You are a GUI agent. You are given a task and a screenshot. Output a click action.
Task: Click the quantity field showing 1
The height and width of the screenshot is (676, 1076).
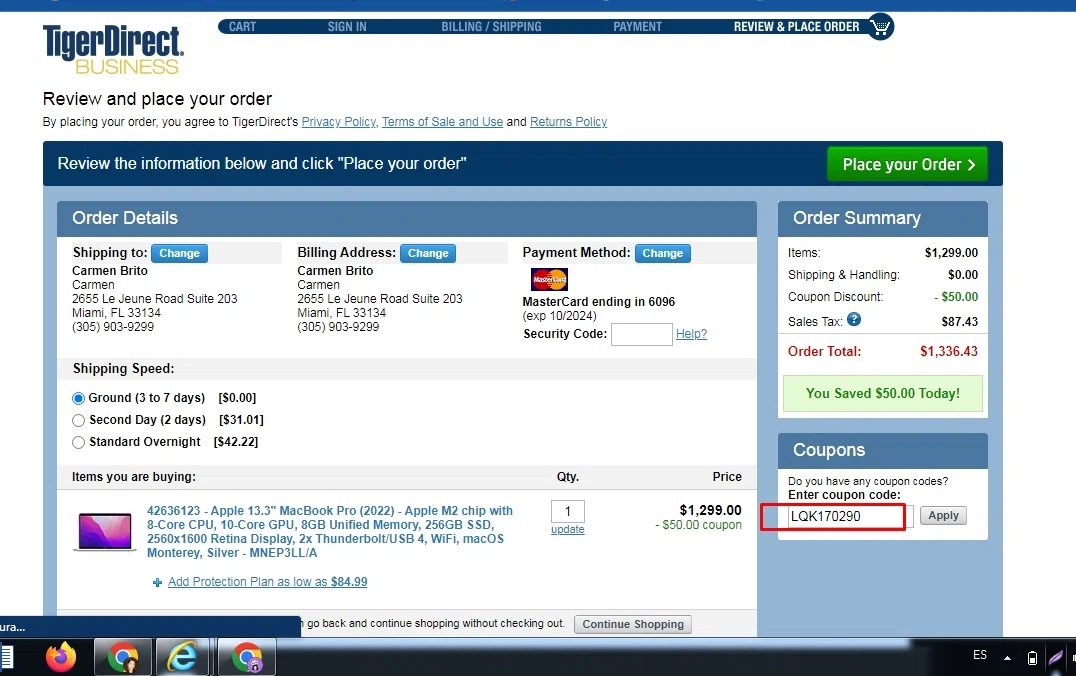coord(568,511)
